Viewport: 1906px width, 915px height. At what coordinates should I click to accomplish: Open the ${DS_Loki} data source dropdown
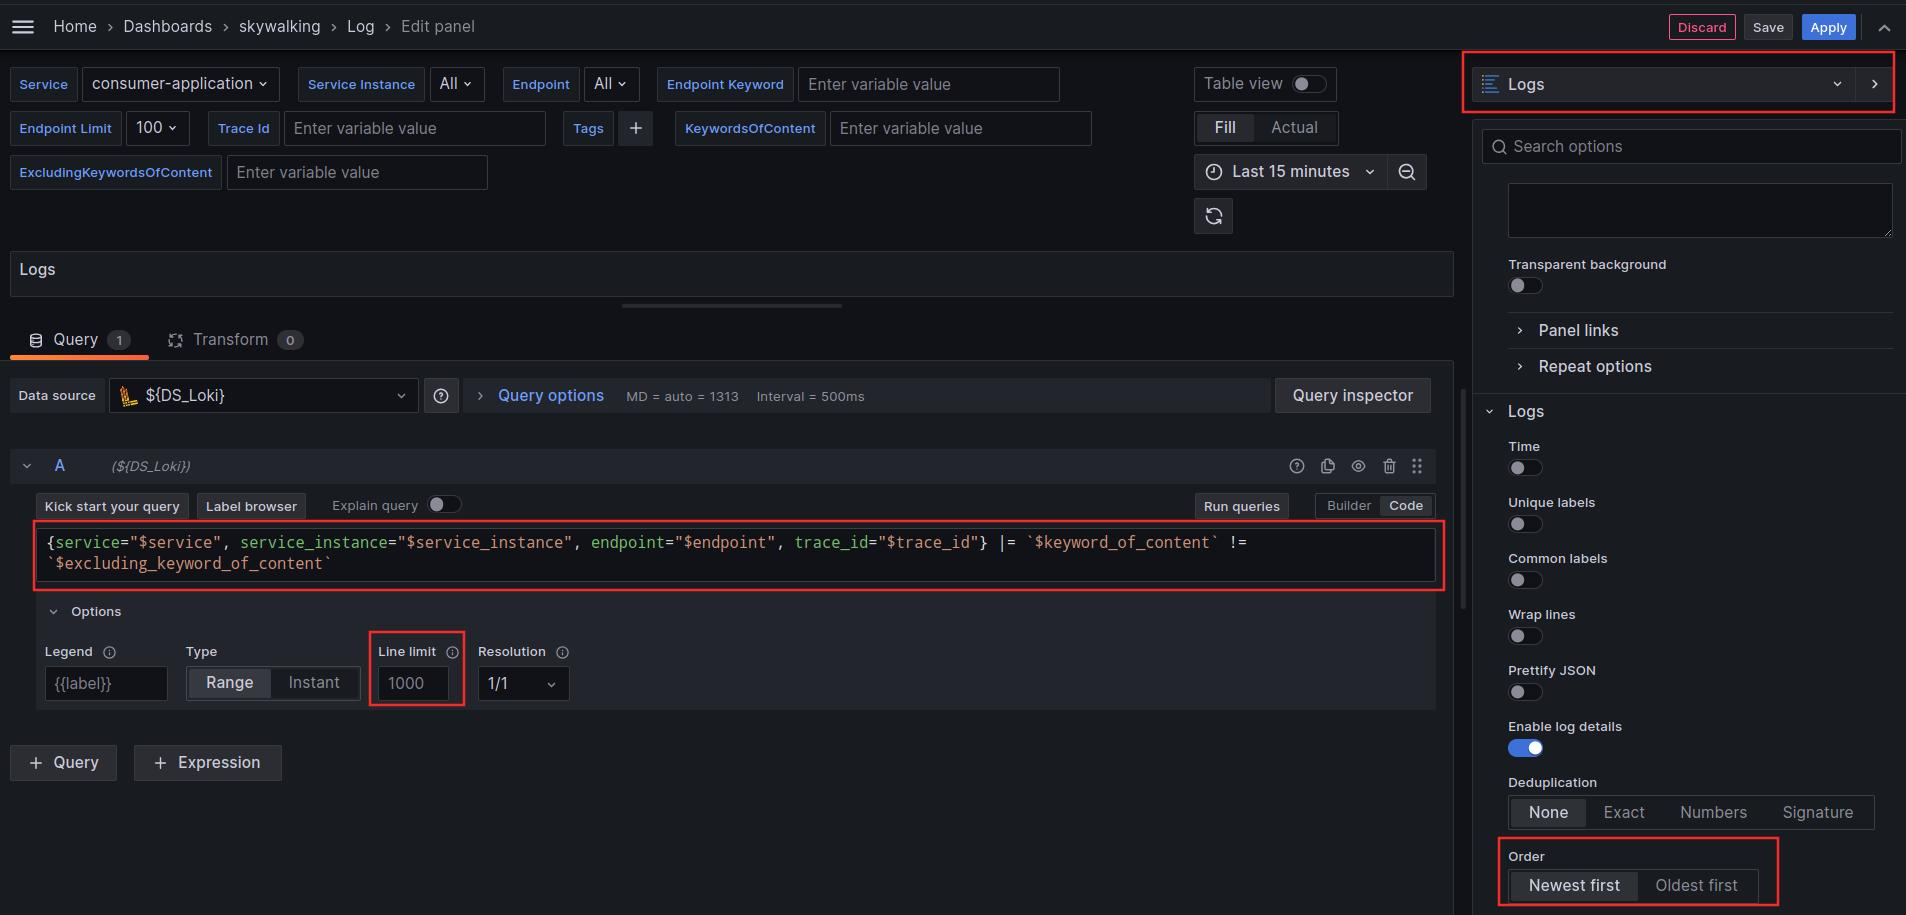coord(264,396)
